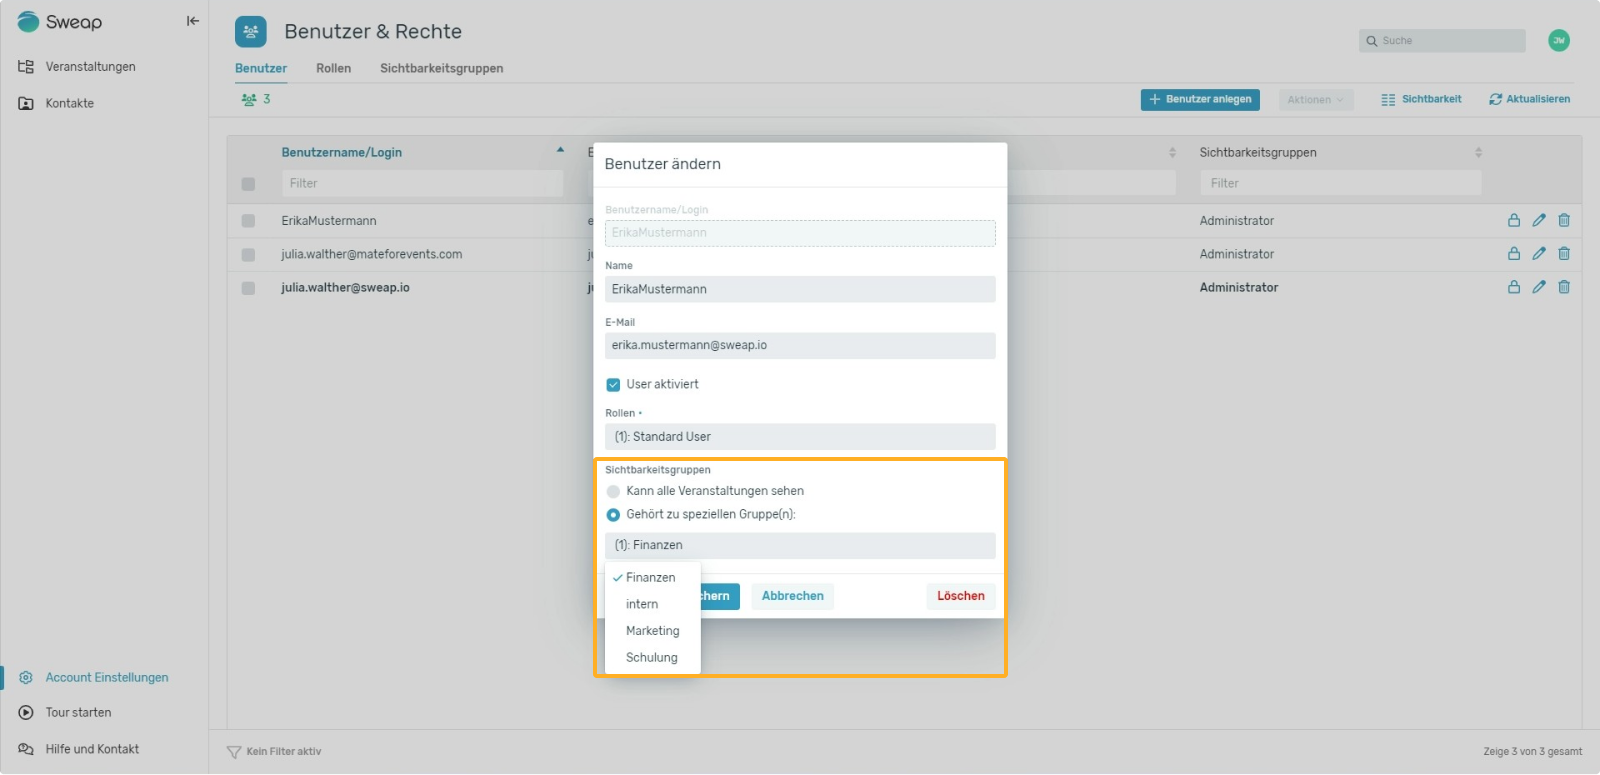Click the Name field in dialog
This screenshot has height=775, width=1600.
[800, 289]
